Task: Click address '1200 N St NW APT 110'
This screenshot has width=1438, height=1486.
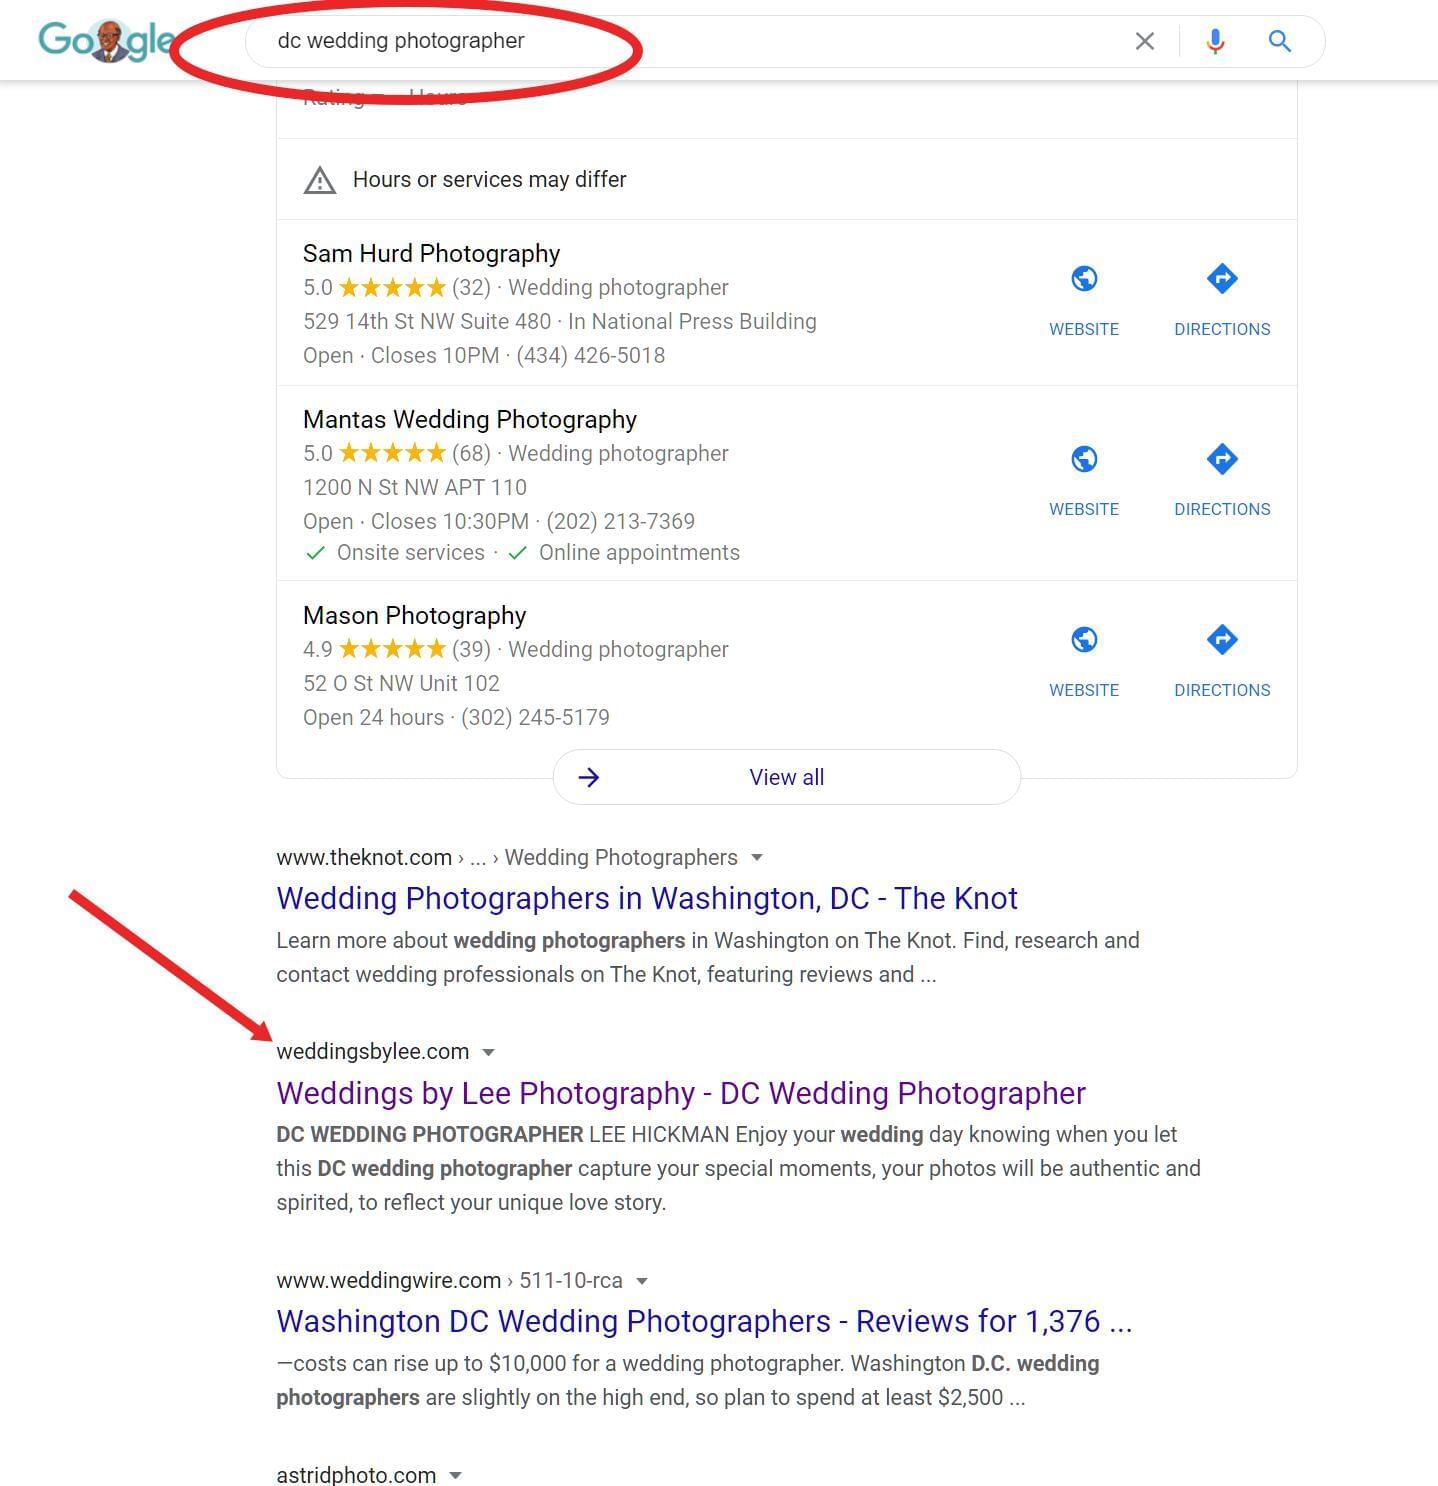Action: tap(415, 488)
